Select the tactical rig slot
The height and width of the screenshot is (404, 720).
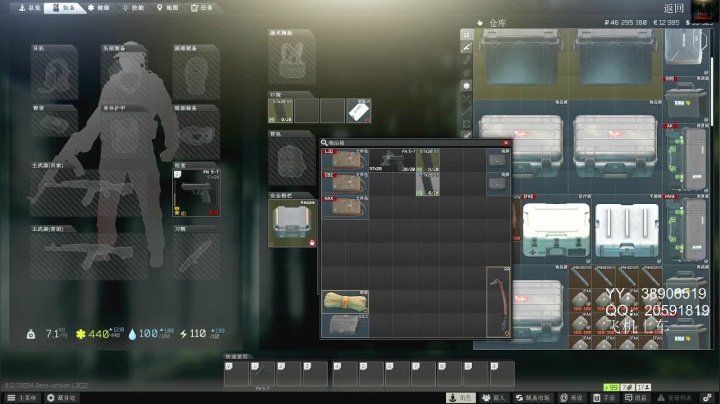292,57
